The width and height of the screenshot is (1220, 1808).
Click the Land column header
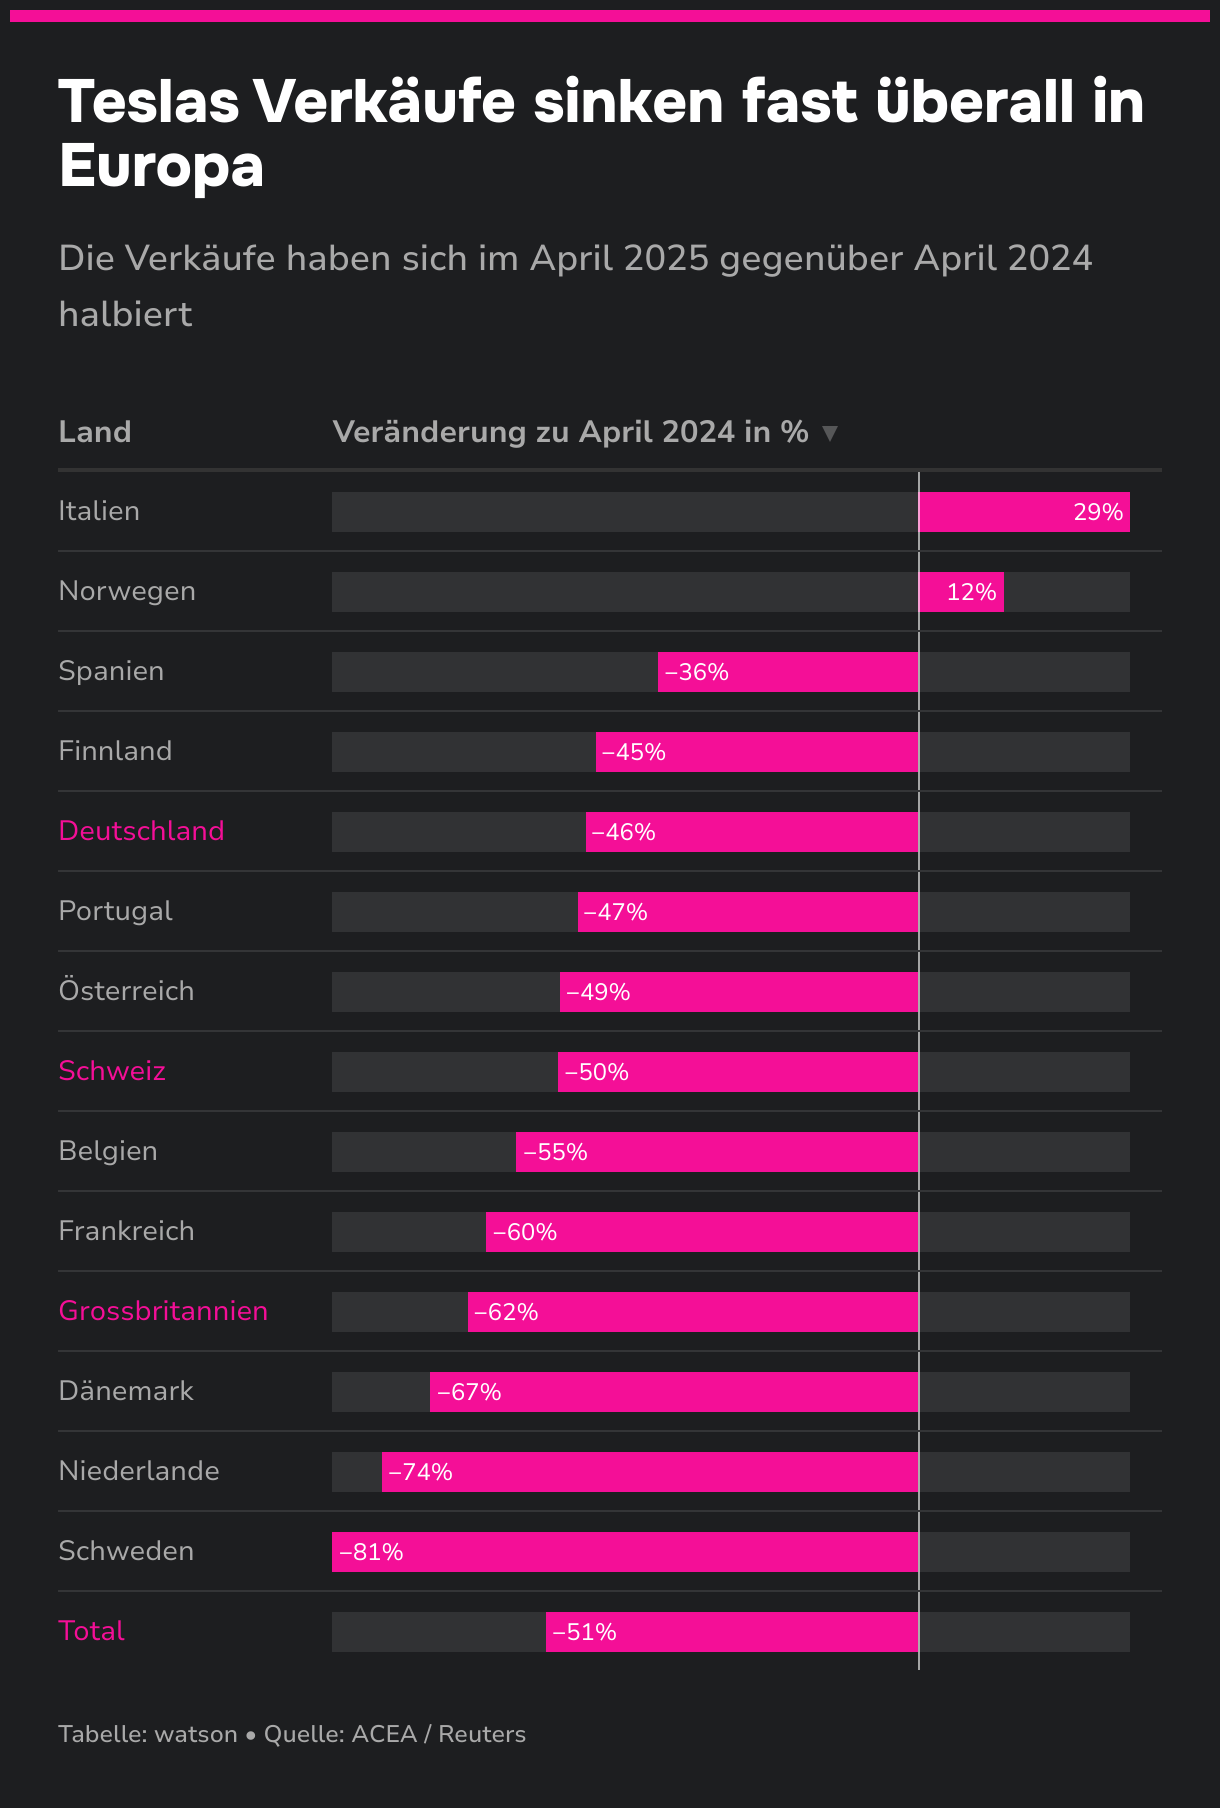click(x=95, y=432)
